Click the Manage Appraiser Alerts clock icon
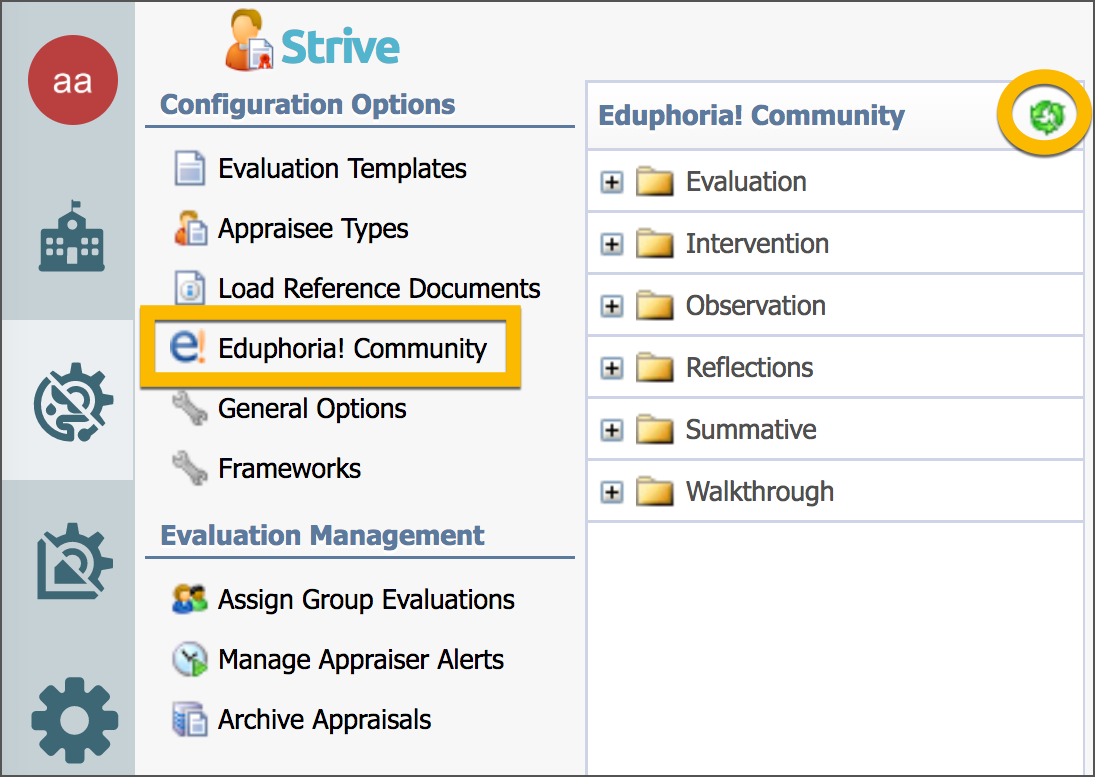 tap(190, 659)
